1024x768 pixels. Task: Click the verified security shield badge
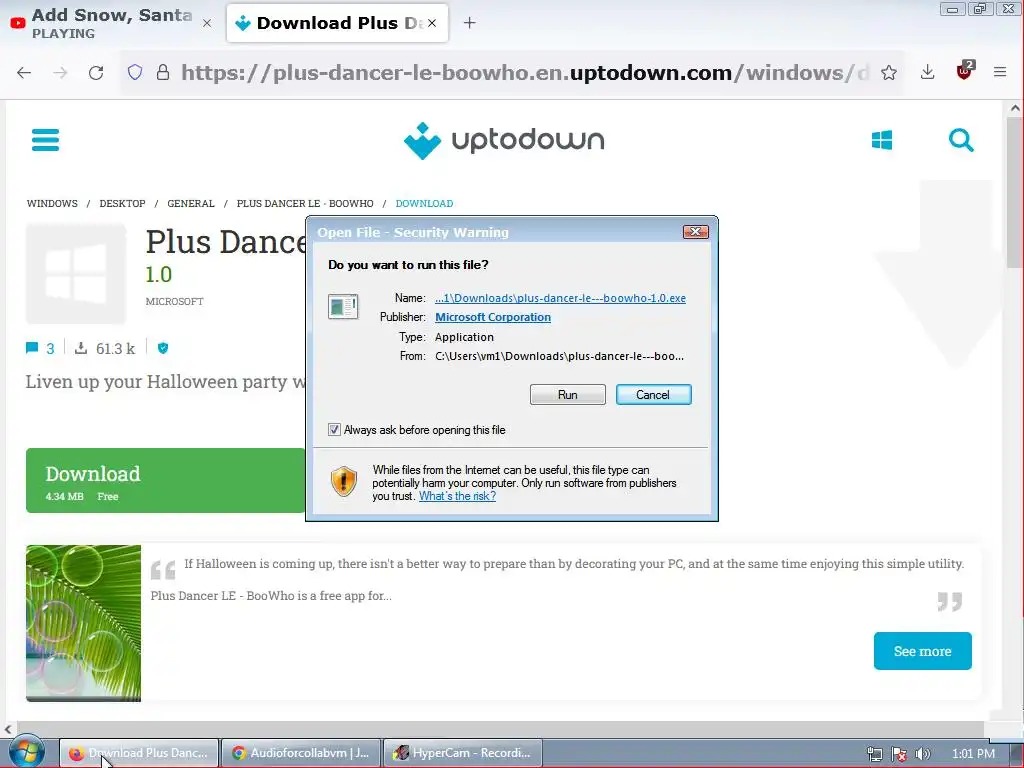163,348
